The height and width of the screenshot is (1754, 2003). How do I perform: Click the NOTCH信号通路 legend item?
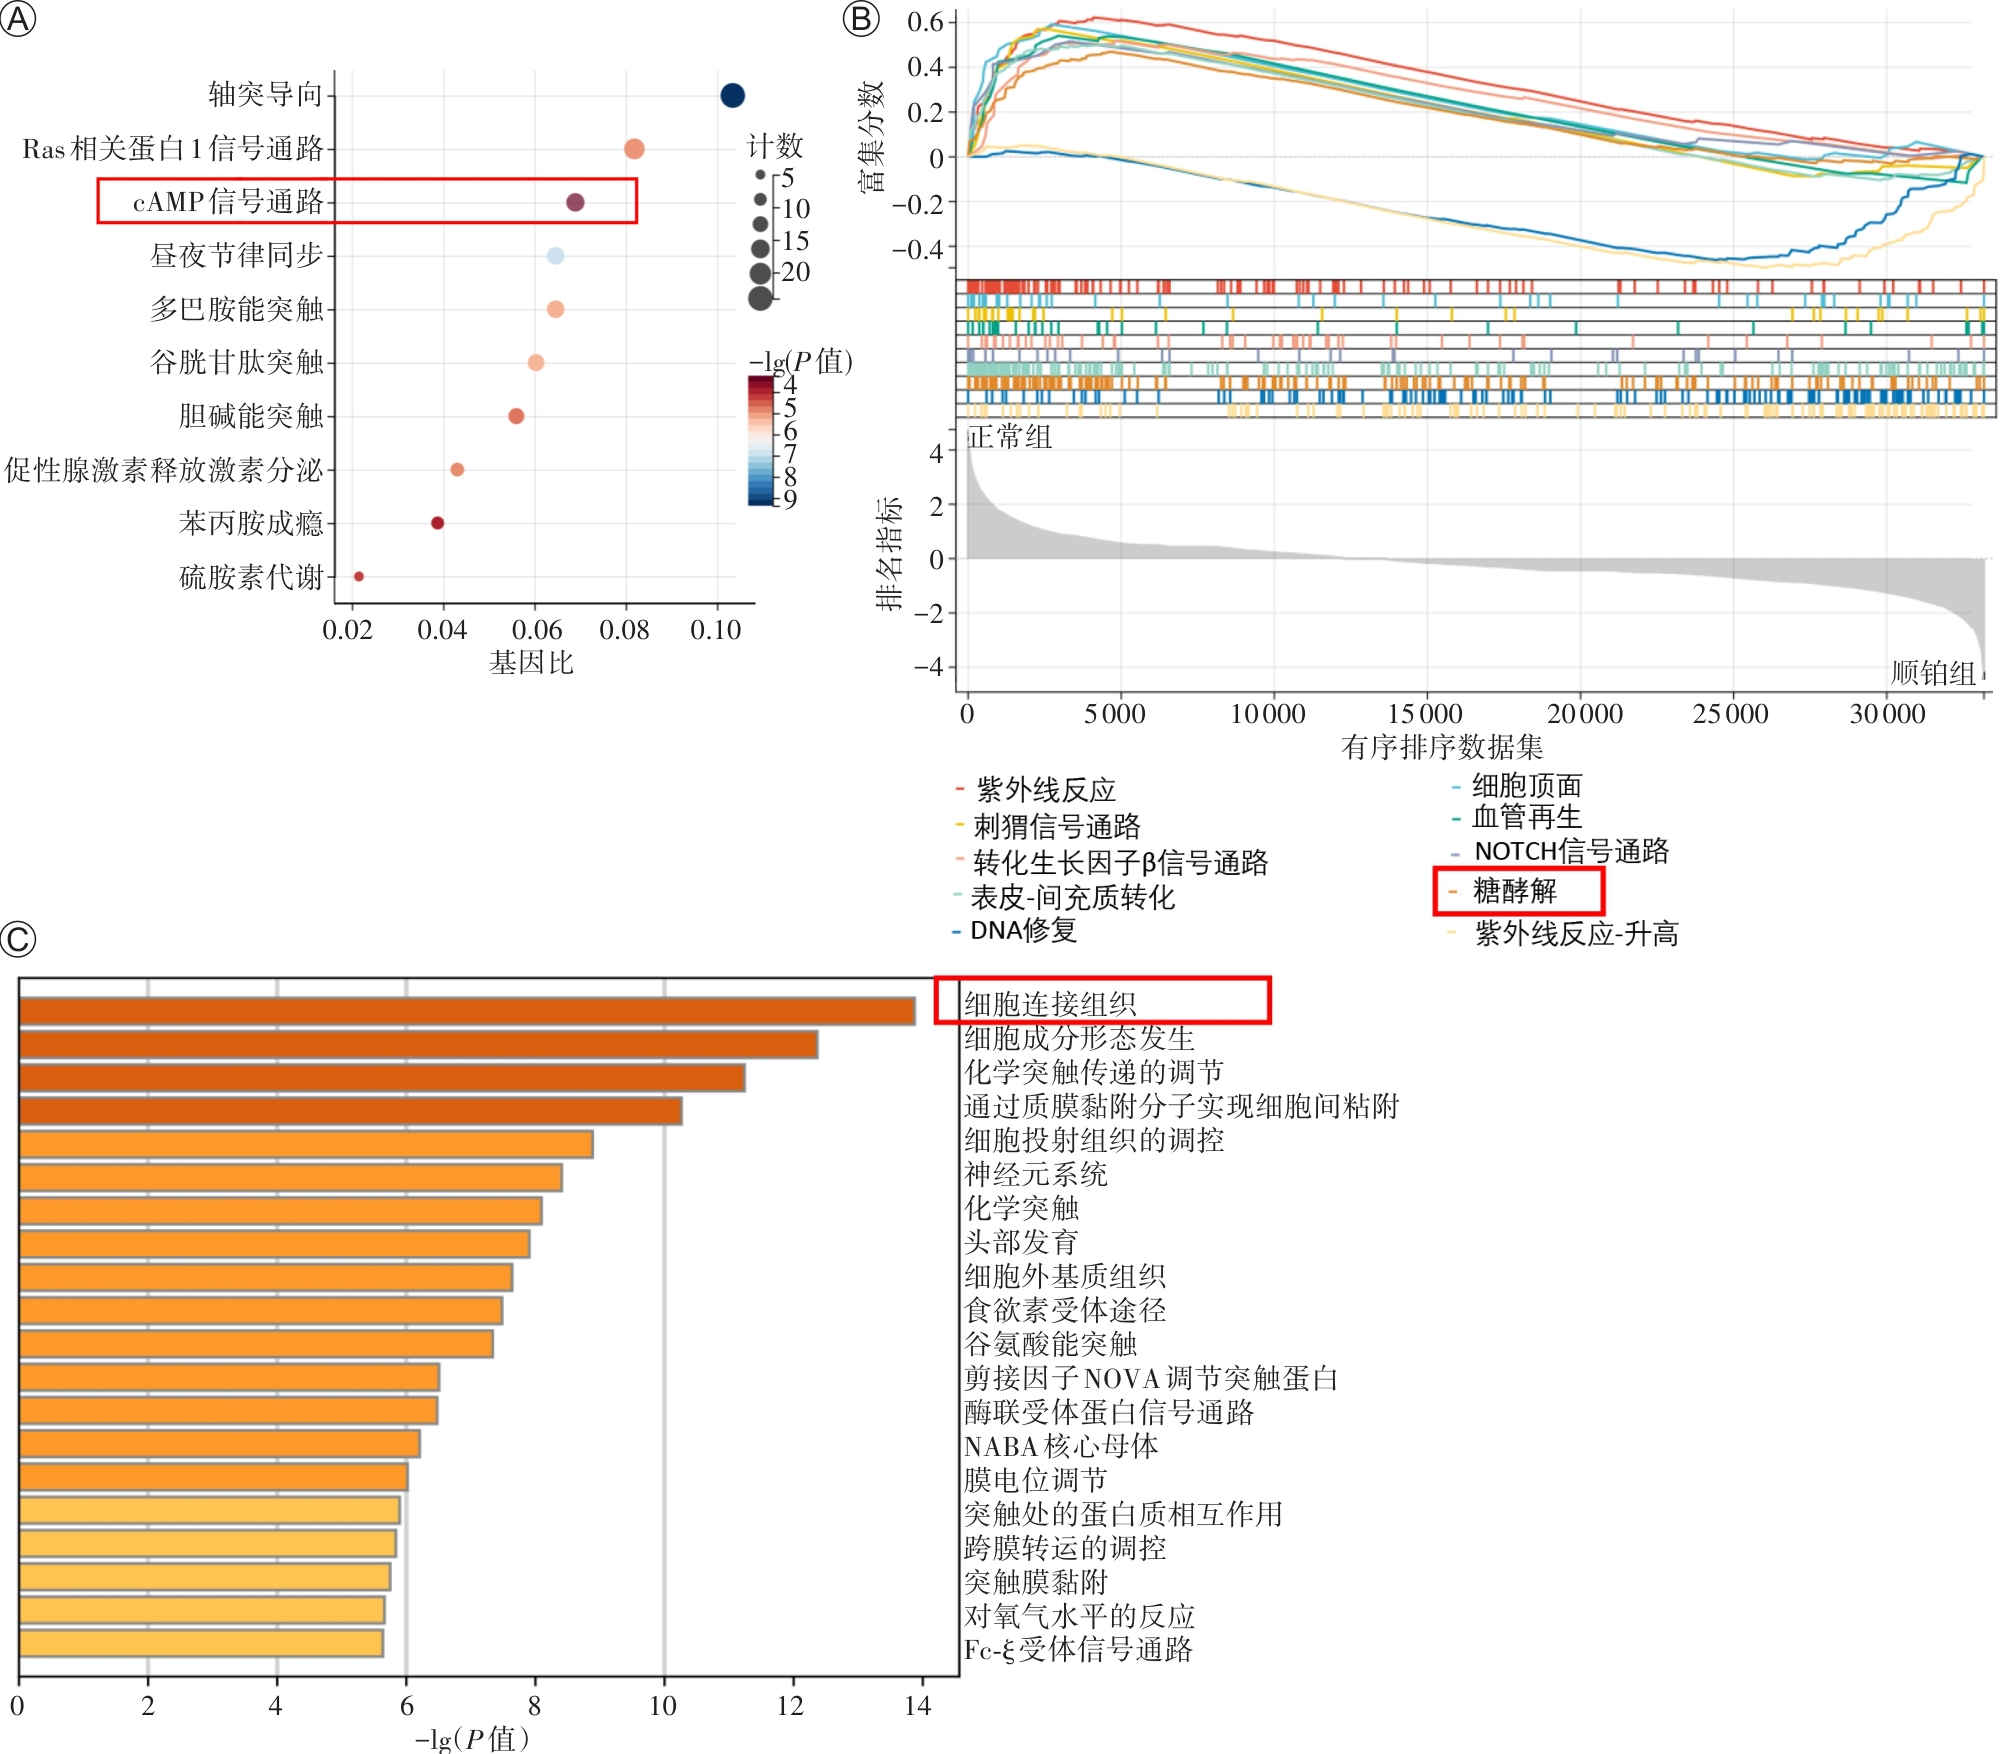[x=1571, y=851]
